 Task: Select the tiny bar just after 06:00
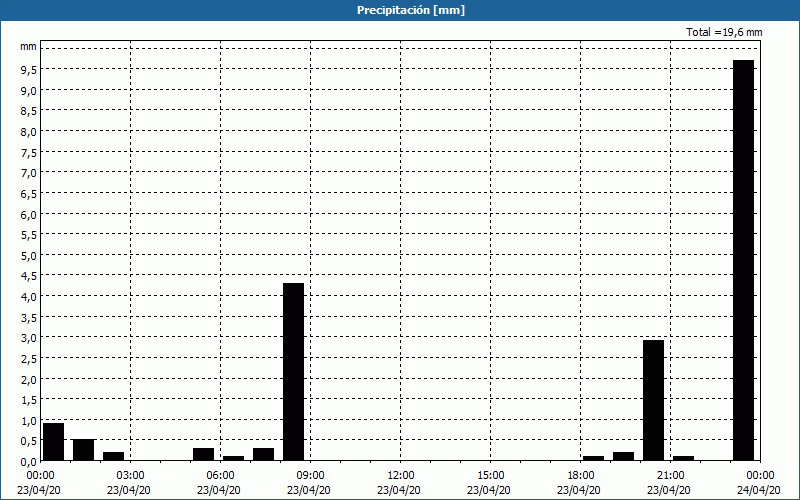point(234,458)
